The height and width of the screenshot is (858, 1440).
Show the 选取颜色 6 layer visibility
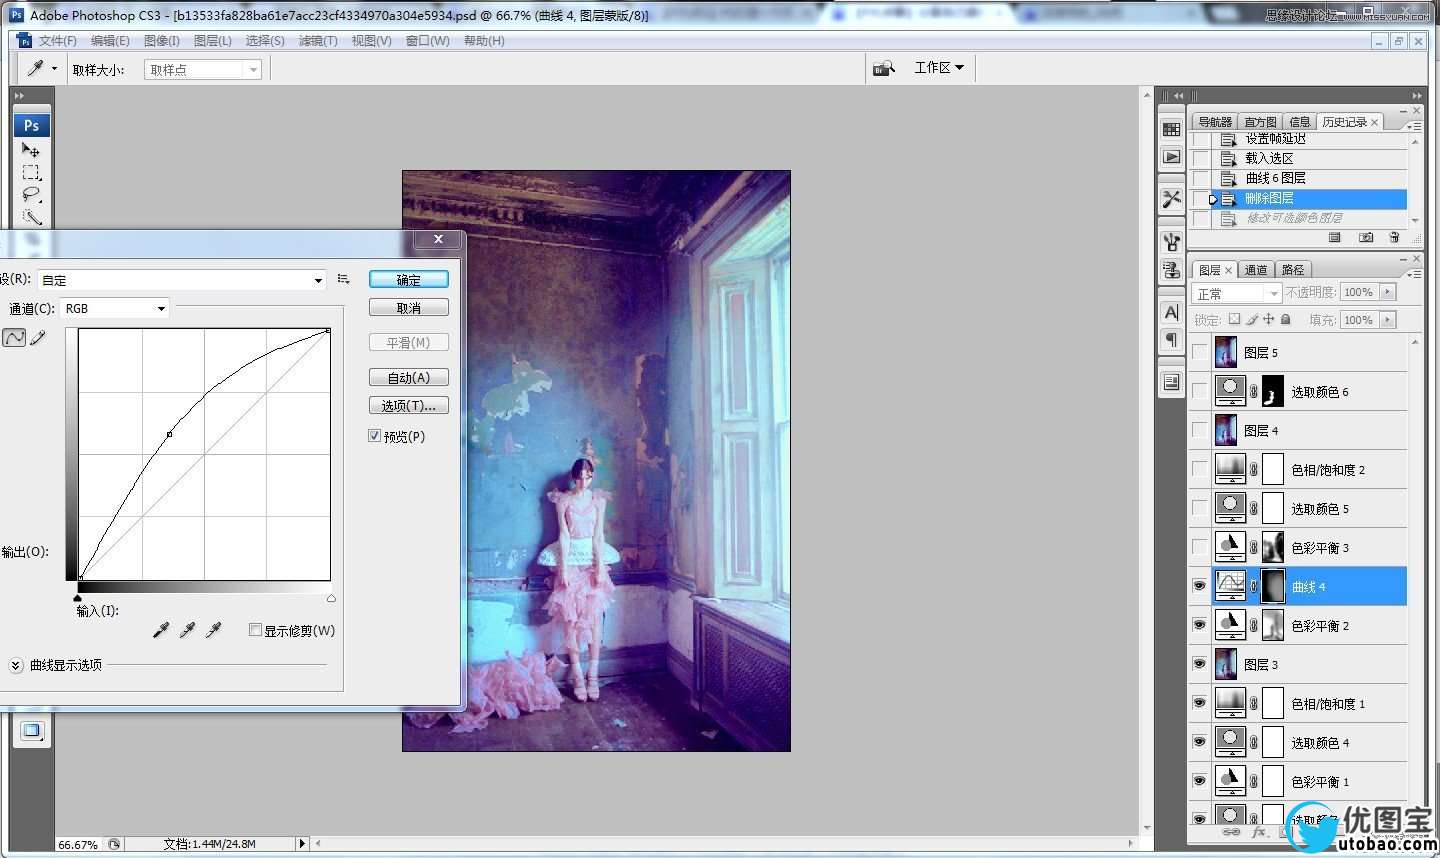1200,391
